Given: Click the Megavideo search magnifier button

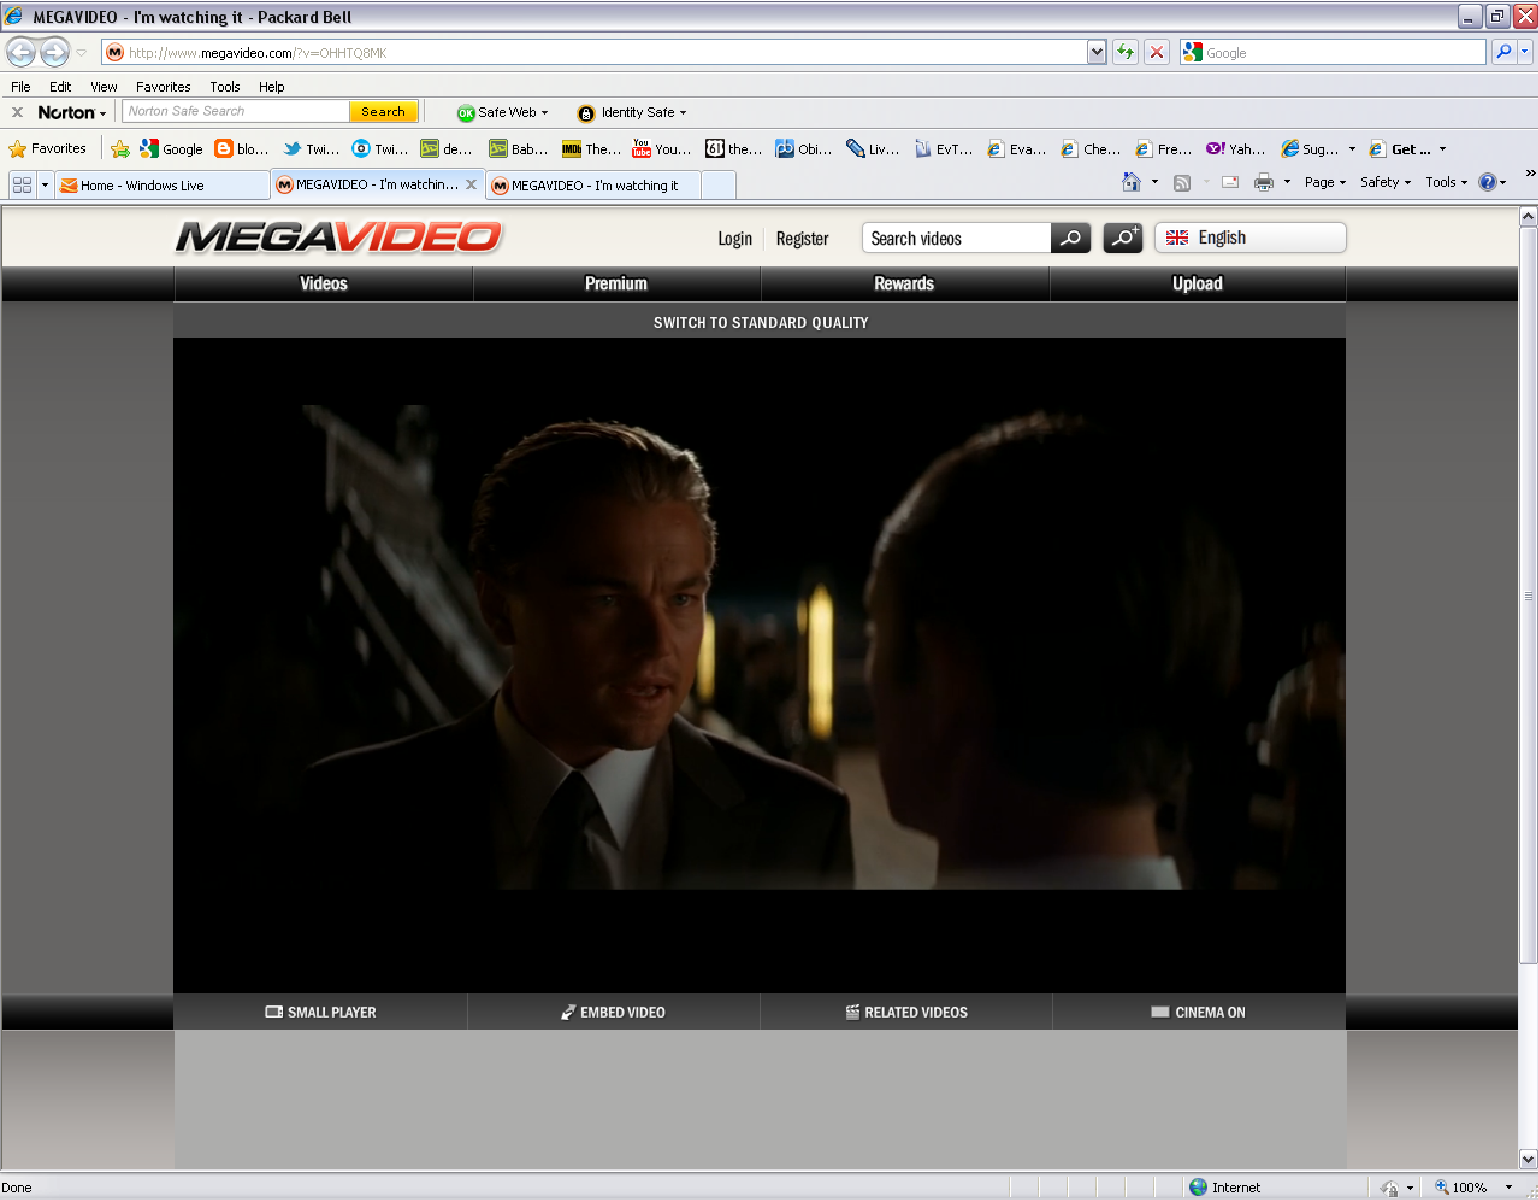Looking at the screenshot, I should pyautogui.click(x=1071, y=238).
